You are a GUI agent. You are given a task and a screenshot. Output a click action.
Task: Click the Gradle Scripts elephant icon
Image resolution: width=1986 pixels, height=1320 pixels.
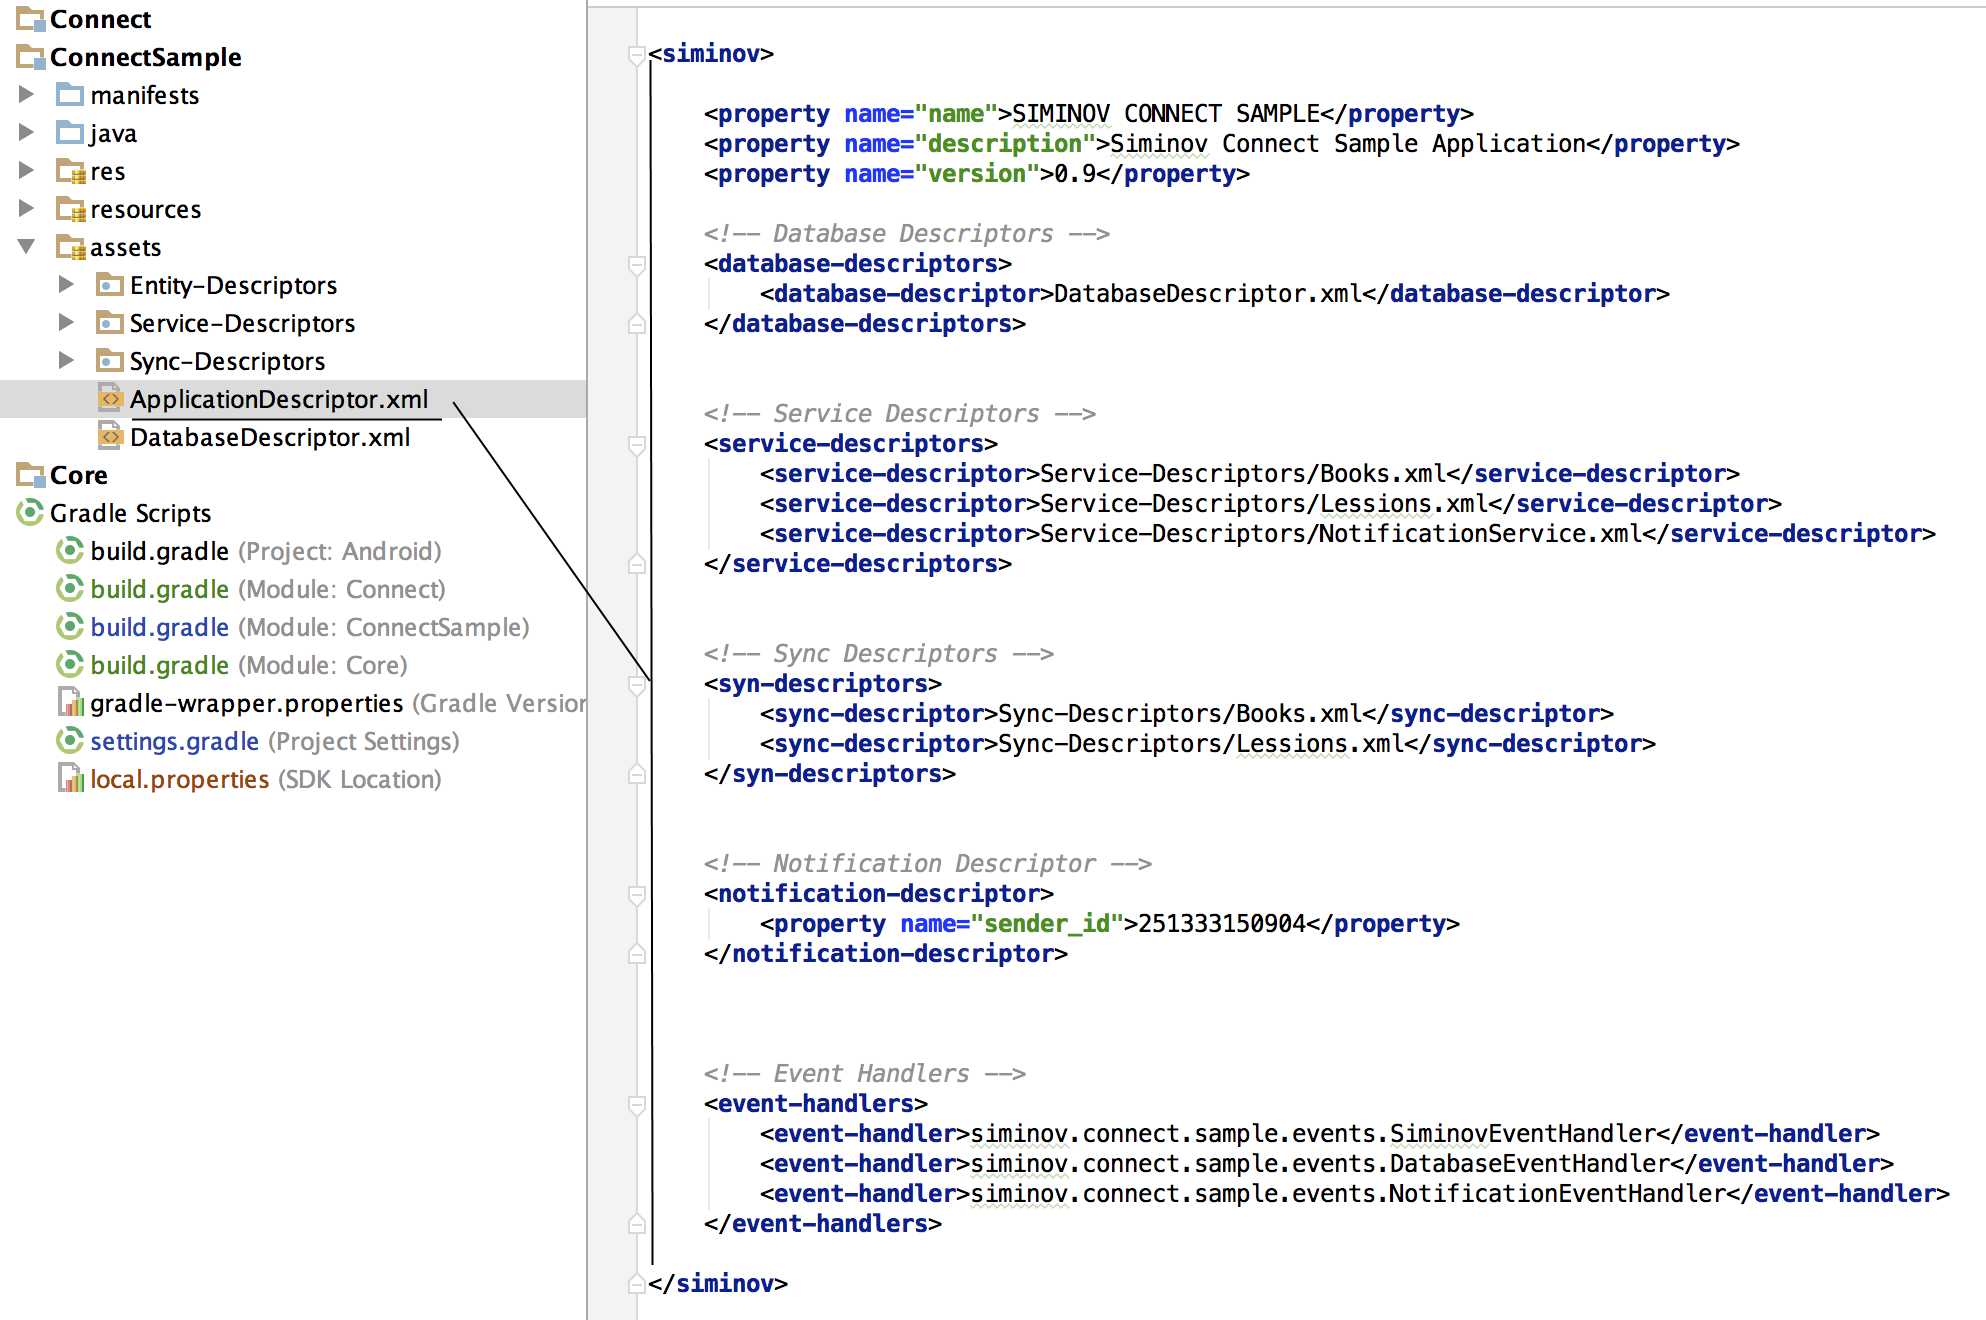tap(30, 513)
